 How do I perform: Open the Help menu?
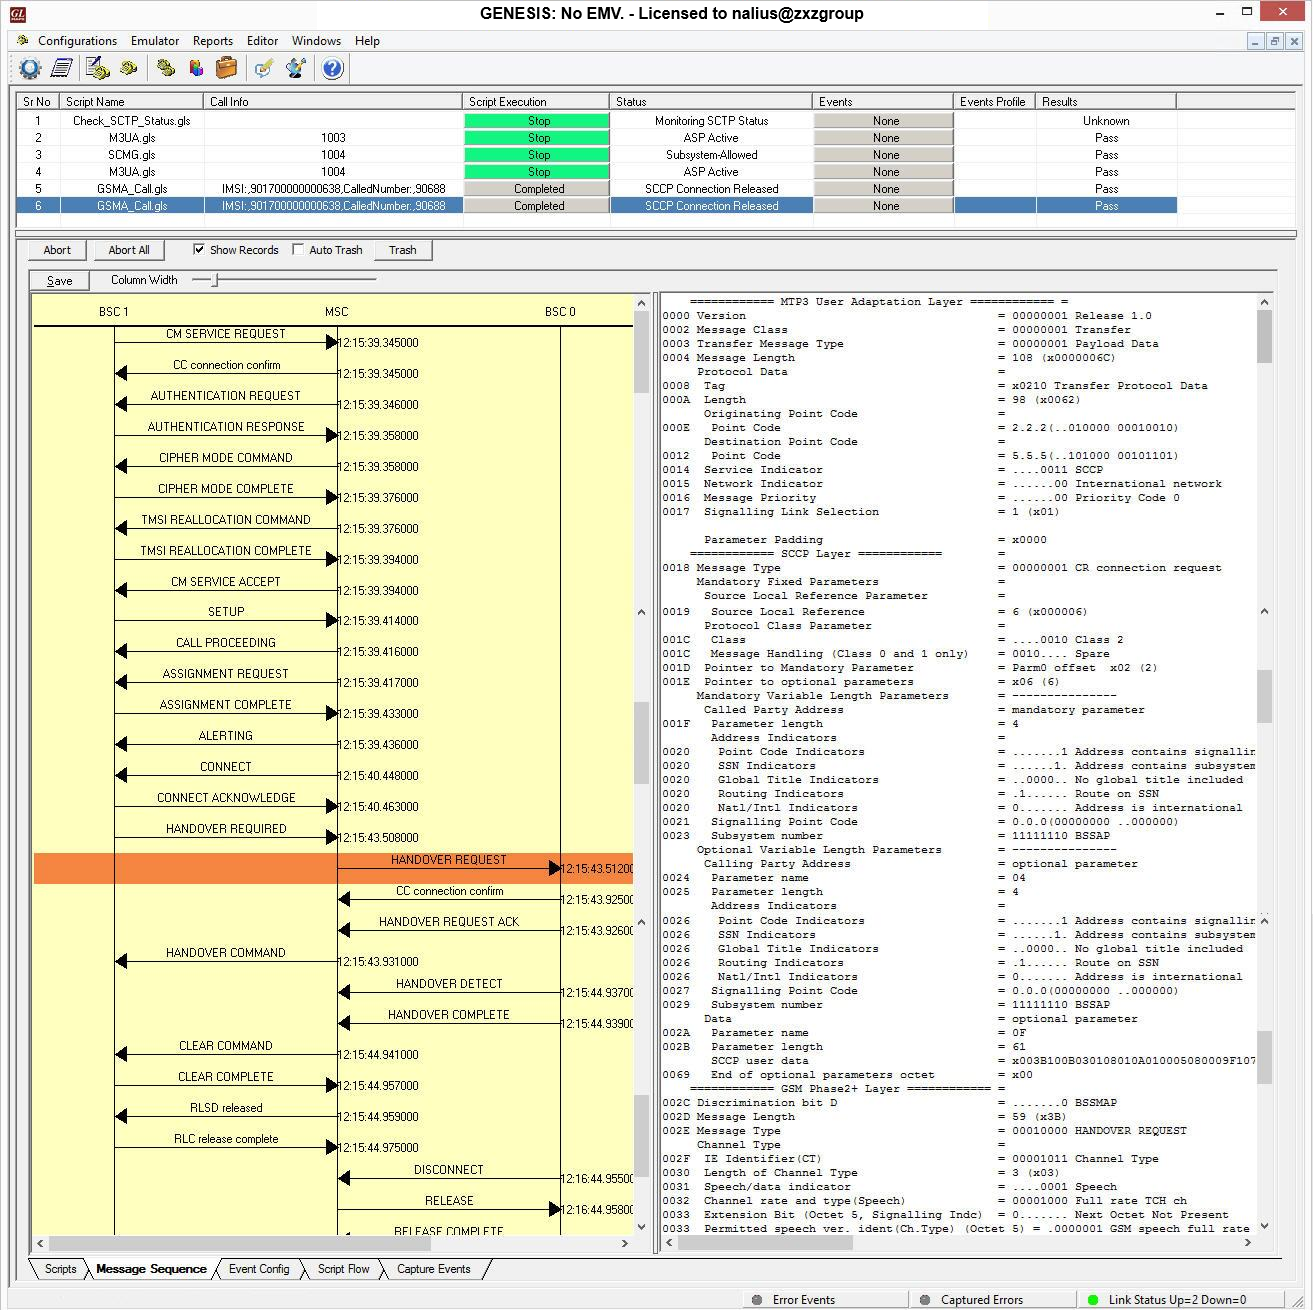click(367, 41)
